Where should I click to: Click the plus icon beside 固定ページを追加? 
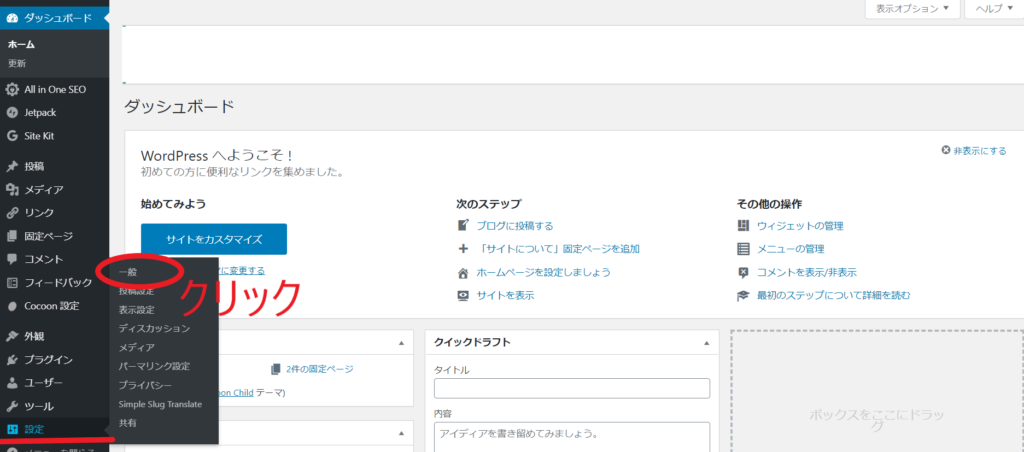pos(464,249)
